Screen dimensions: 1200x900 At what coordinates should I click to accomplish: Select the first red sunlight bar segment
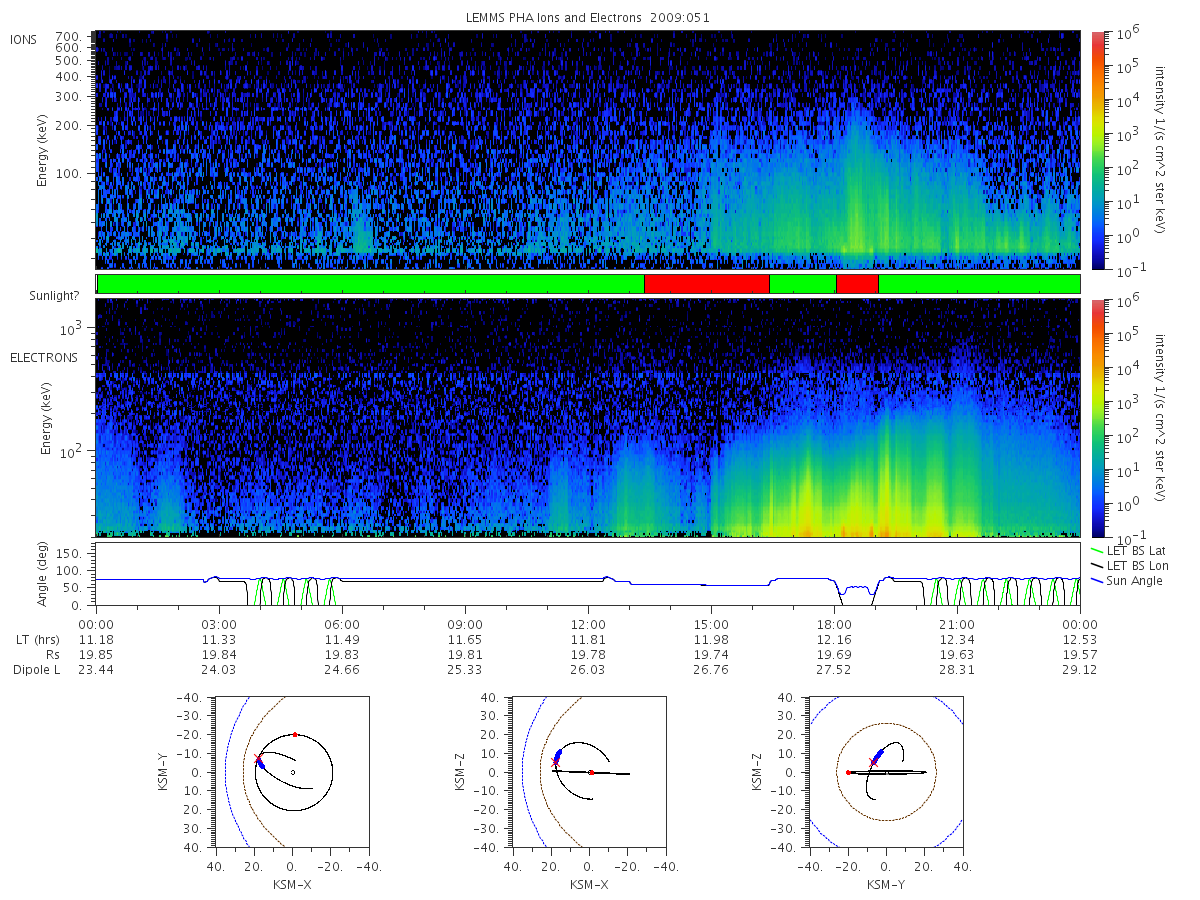click(x=707, y=284)
